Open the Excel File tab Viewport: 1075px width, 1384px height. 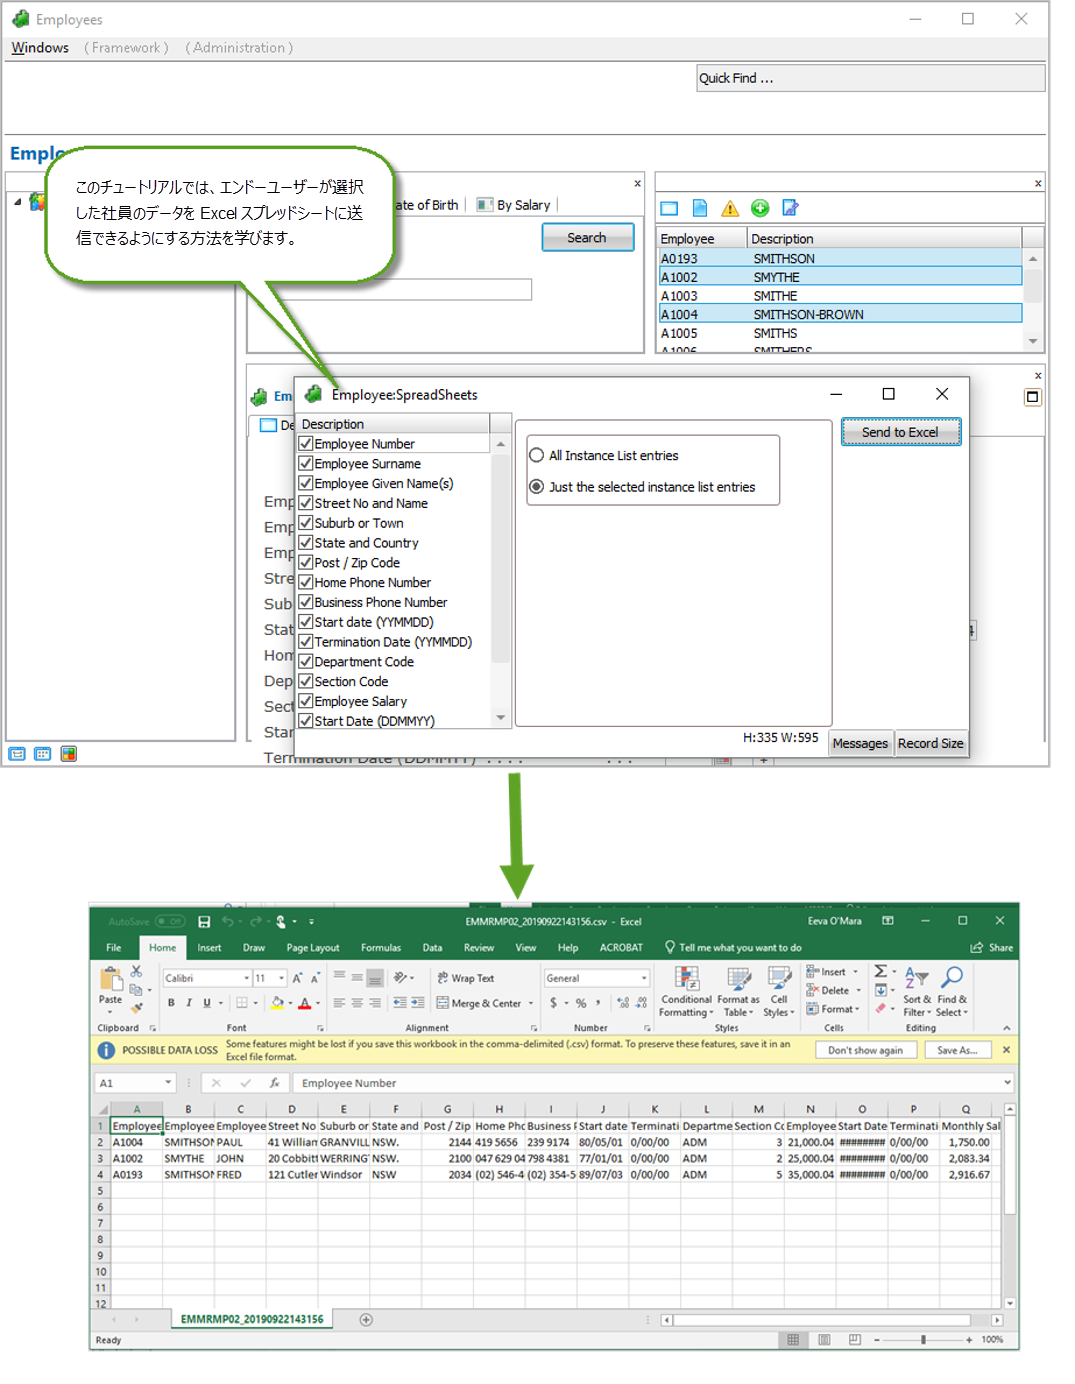click(114, 947)
